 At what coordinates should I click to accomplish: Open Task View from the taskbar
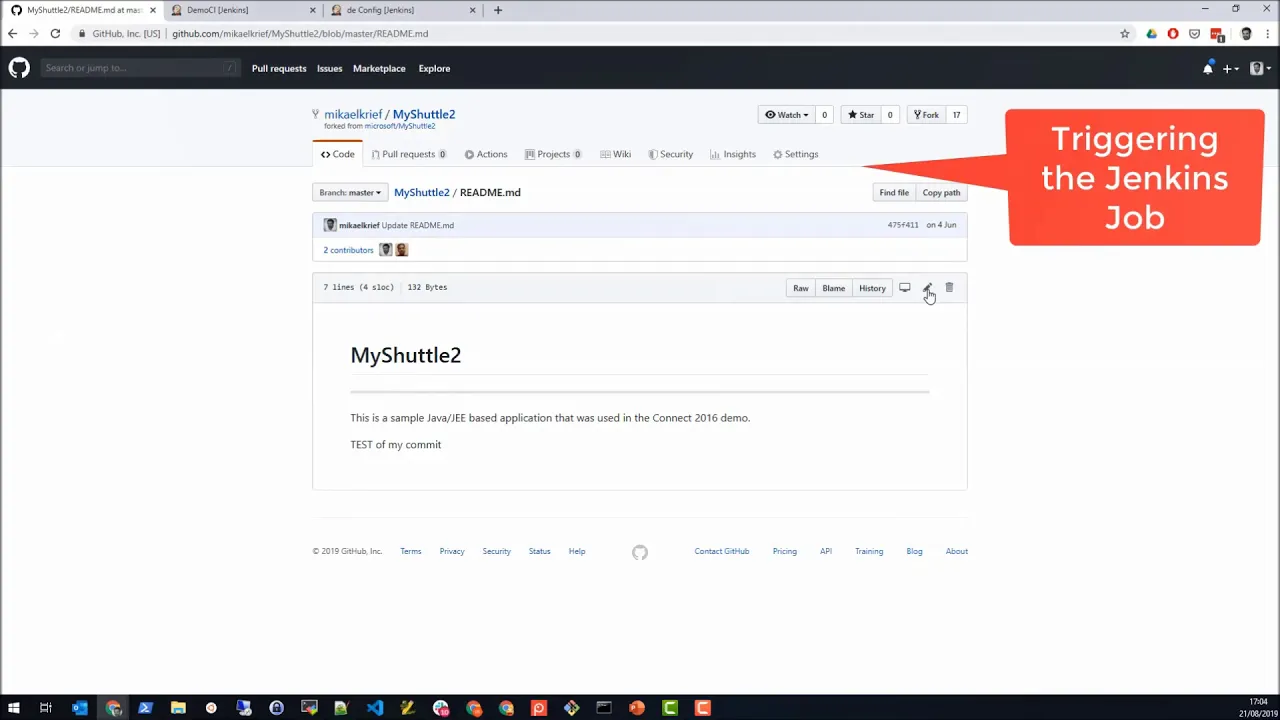[46, 708]
